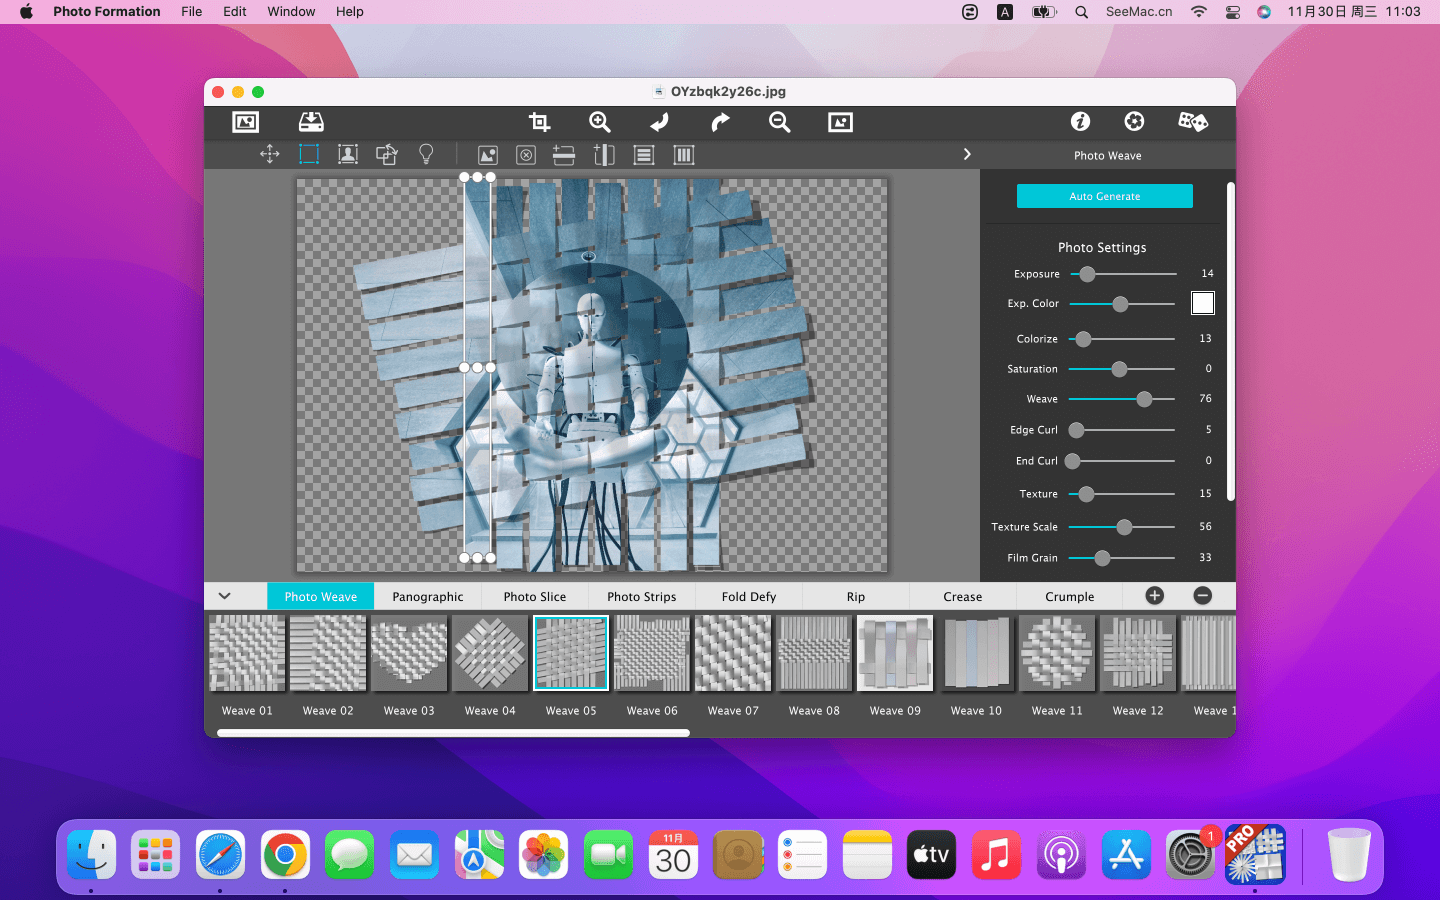Toggle the vertical strips layout icon
This screenshot has width=1440, height=900.
pyautogui.click(x=684, y=155)
